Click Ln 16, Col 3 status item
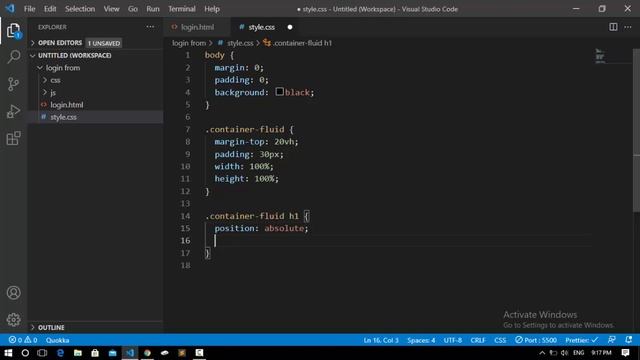 381,340
